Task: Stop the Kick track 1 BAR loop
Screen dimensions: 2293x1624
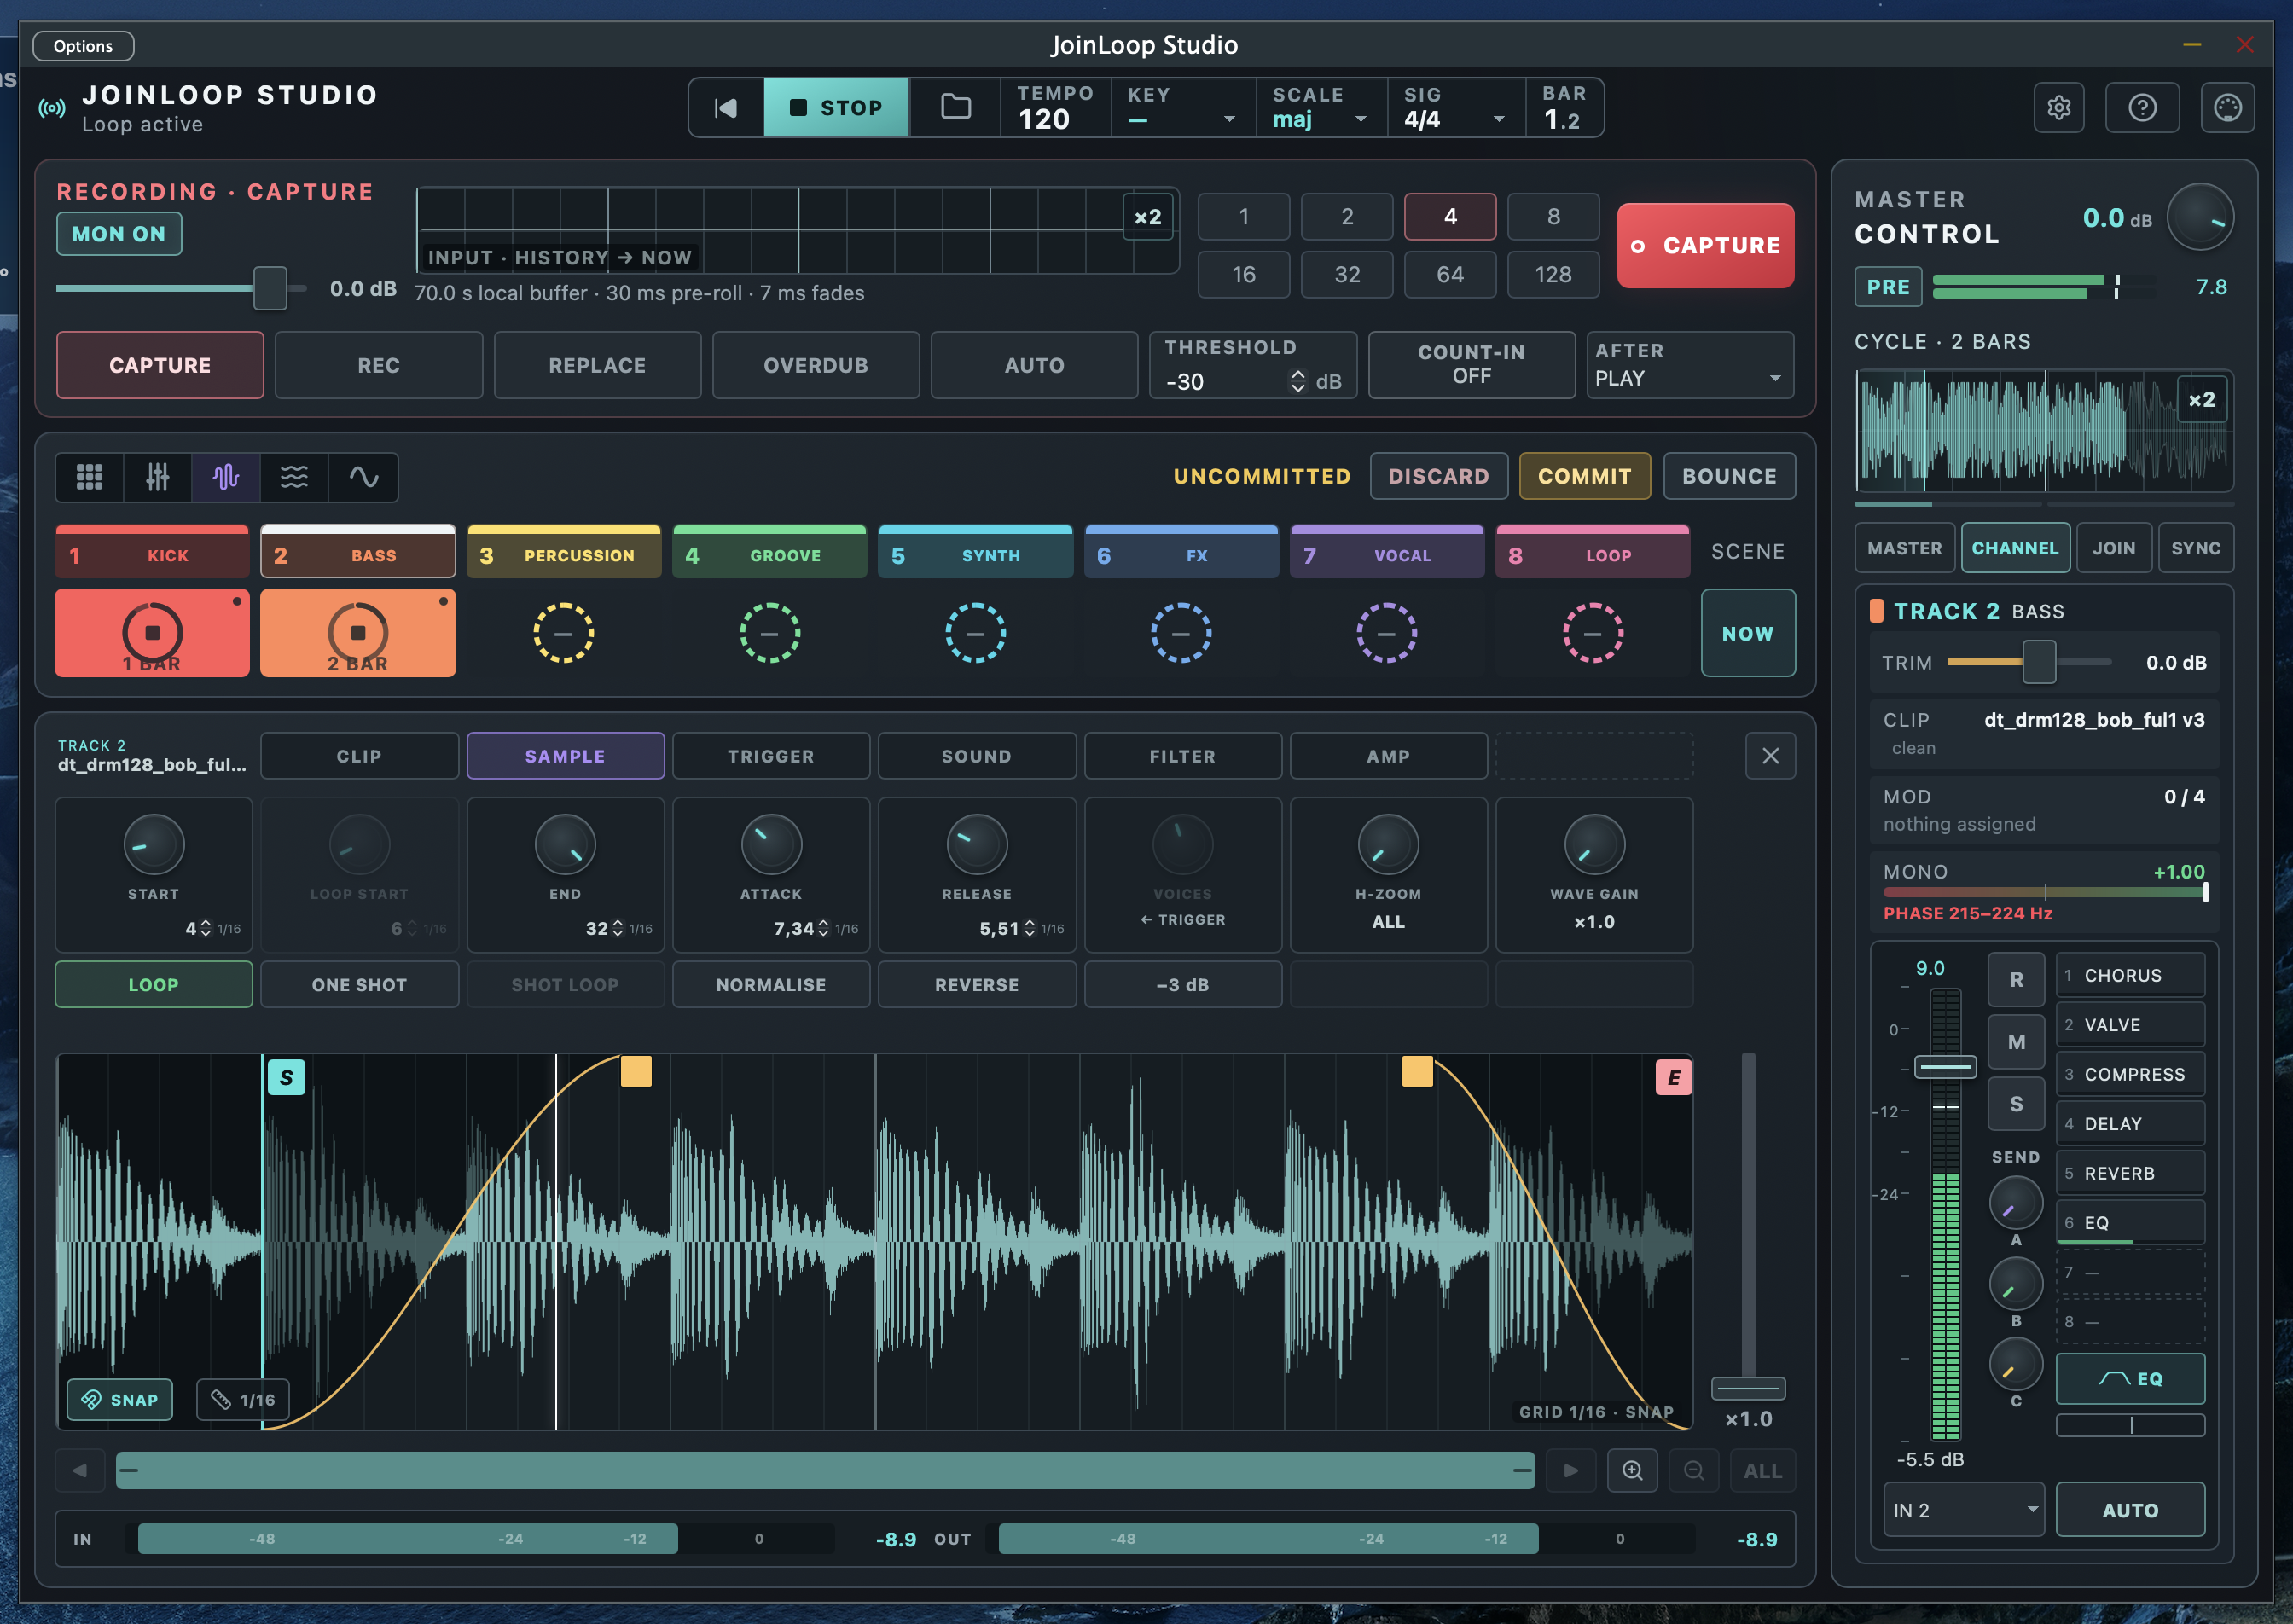Action: [152, 633]
